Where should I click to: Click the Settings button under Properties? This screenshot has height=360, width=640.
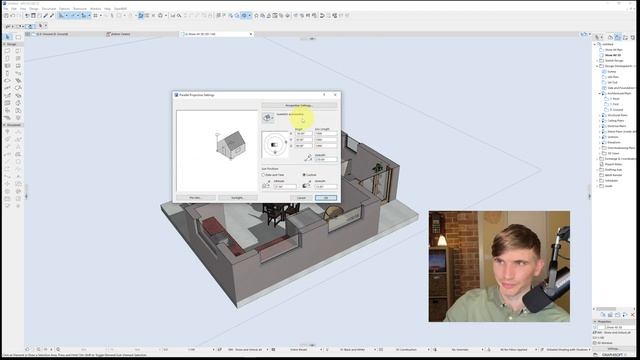tap(613, 349)
